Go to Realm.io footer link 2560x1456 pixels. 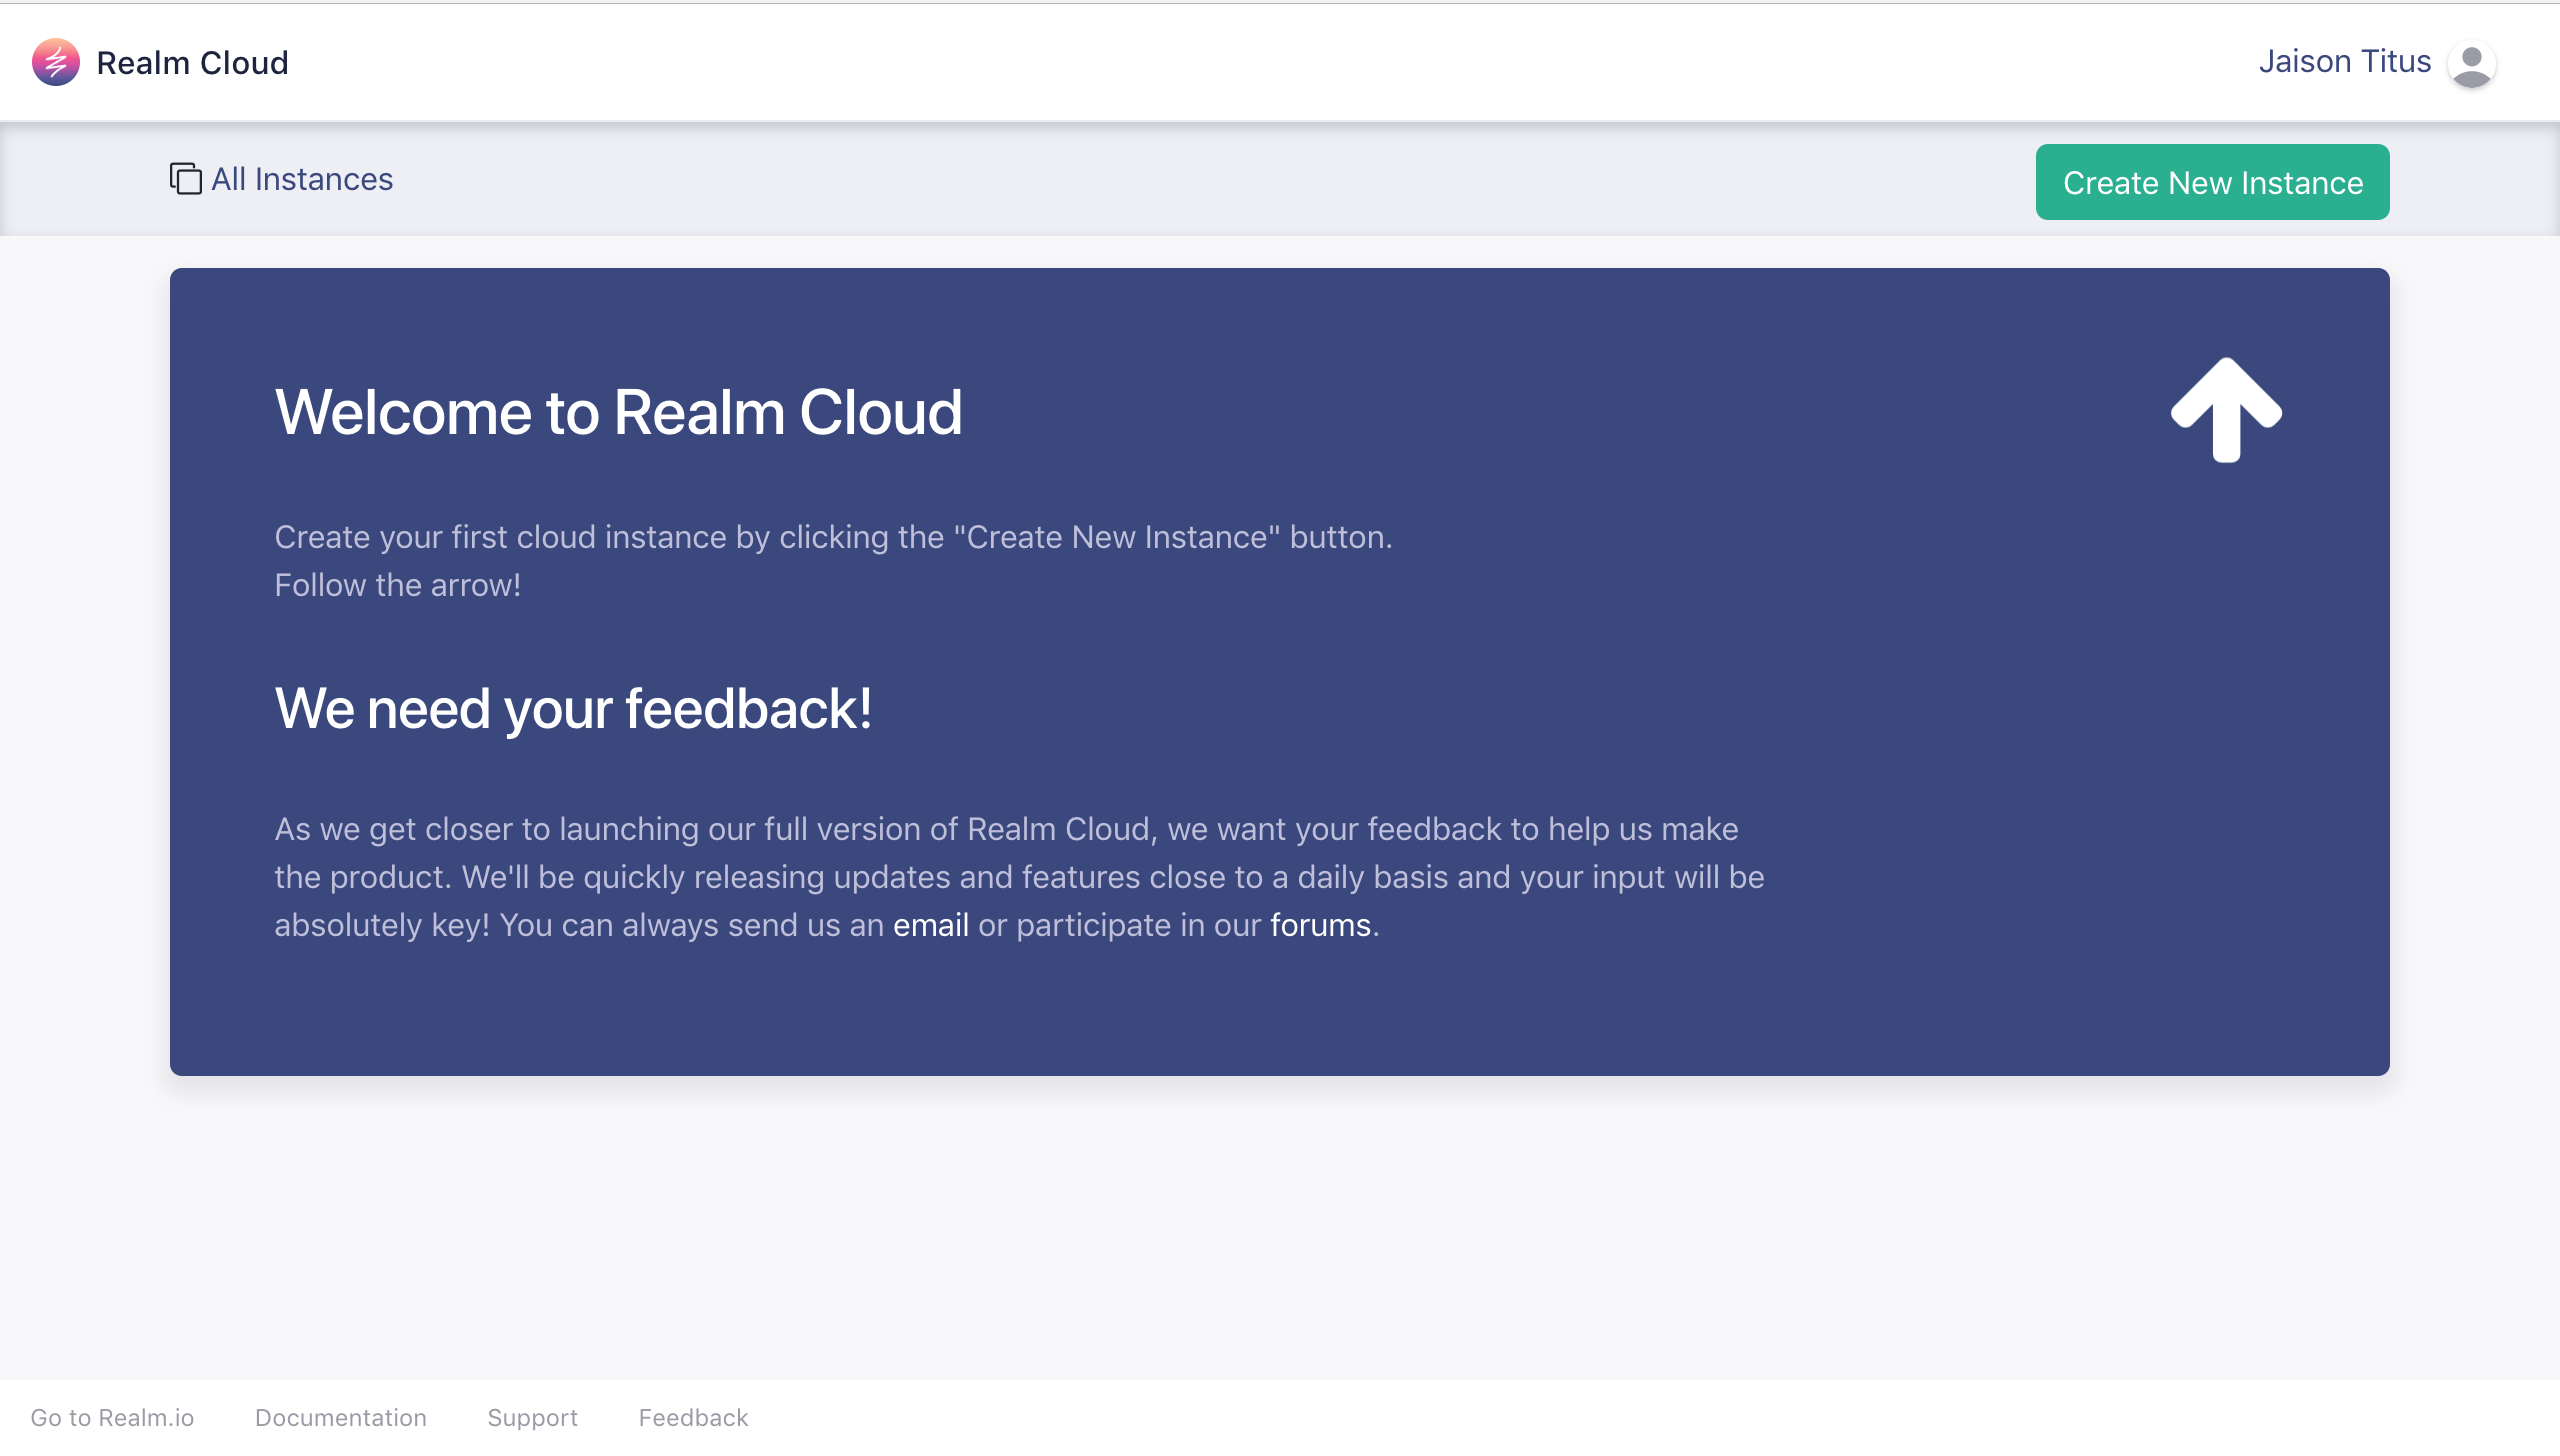(x=112, y=1417)
